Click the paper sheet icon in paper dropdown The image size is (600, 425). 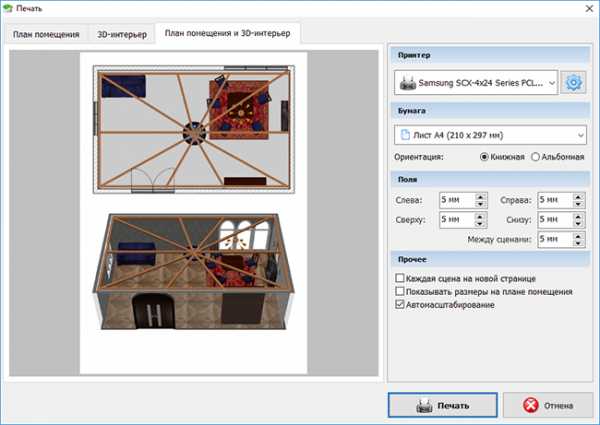405,134
